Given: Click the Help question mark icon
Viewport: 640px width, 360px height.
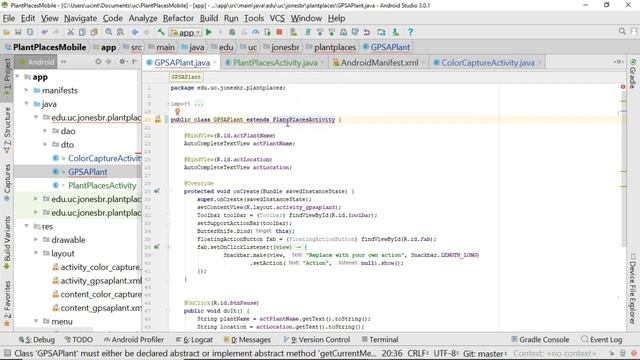Looking at the screenshot, I should 410,32.
